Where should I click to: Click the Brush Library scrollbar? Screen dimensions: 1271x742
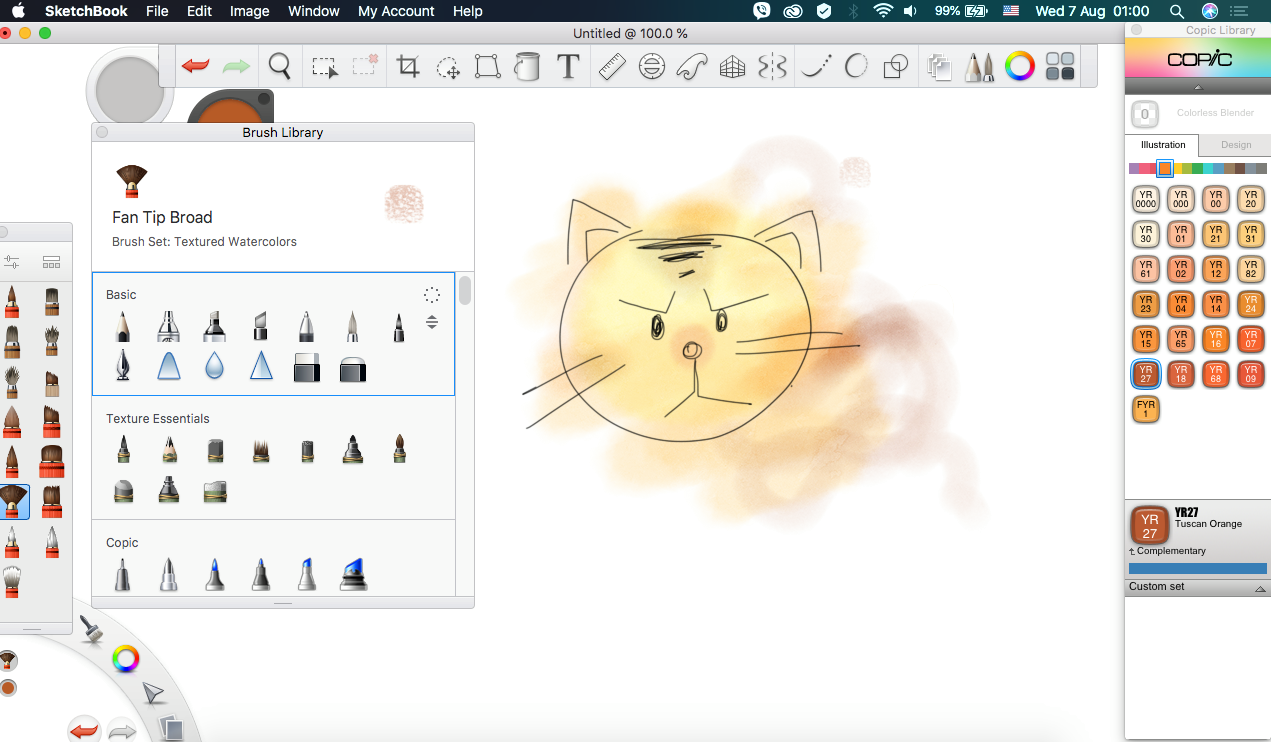[x=465, y=291]
